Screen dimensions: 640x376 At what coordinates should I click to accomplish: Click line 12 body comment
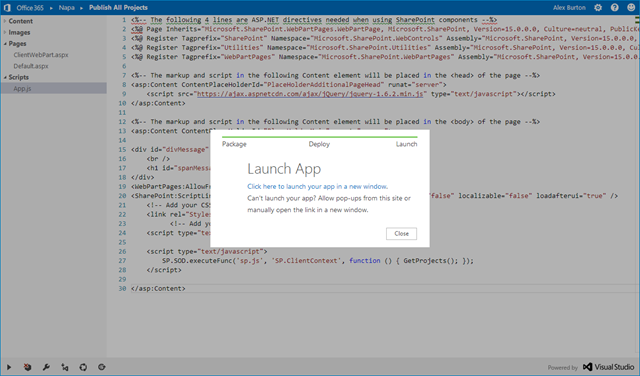[x=336, y=122]
